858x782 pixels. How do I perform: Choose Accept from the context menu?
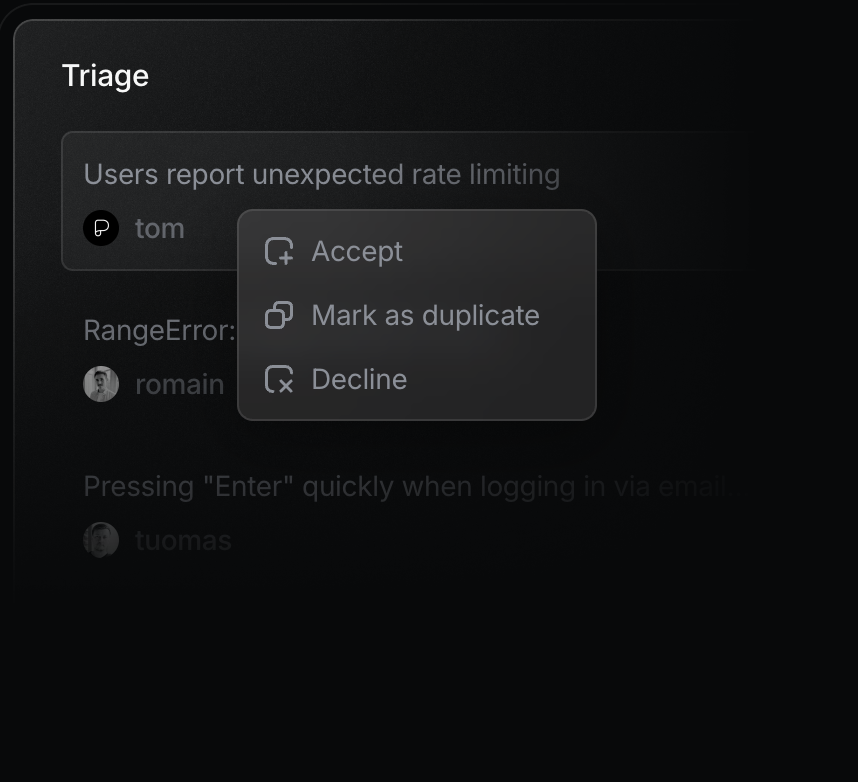coord(357,251)
